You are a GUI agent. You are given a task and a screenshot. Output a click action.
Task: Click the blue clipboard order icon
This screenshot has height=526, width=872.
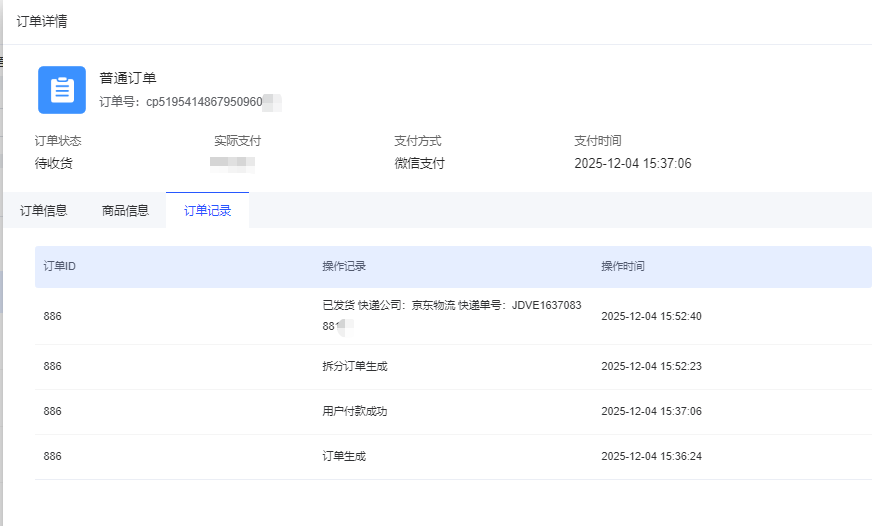(x=62, y=90)
